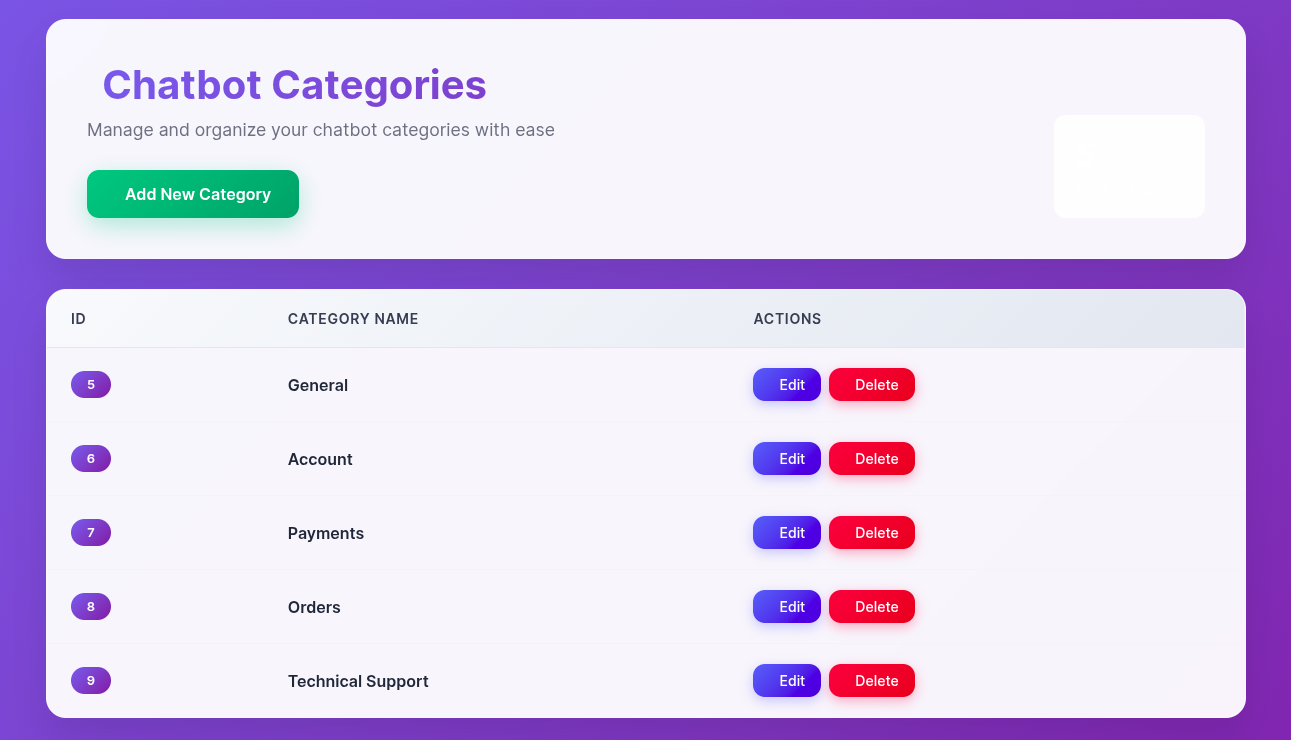
Task: Select the ID badge numbered 7
Action: pos(91,533)
